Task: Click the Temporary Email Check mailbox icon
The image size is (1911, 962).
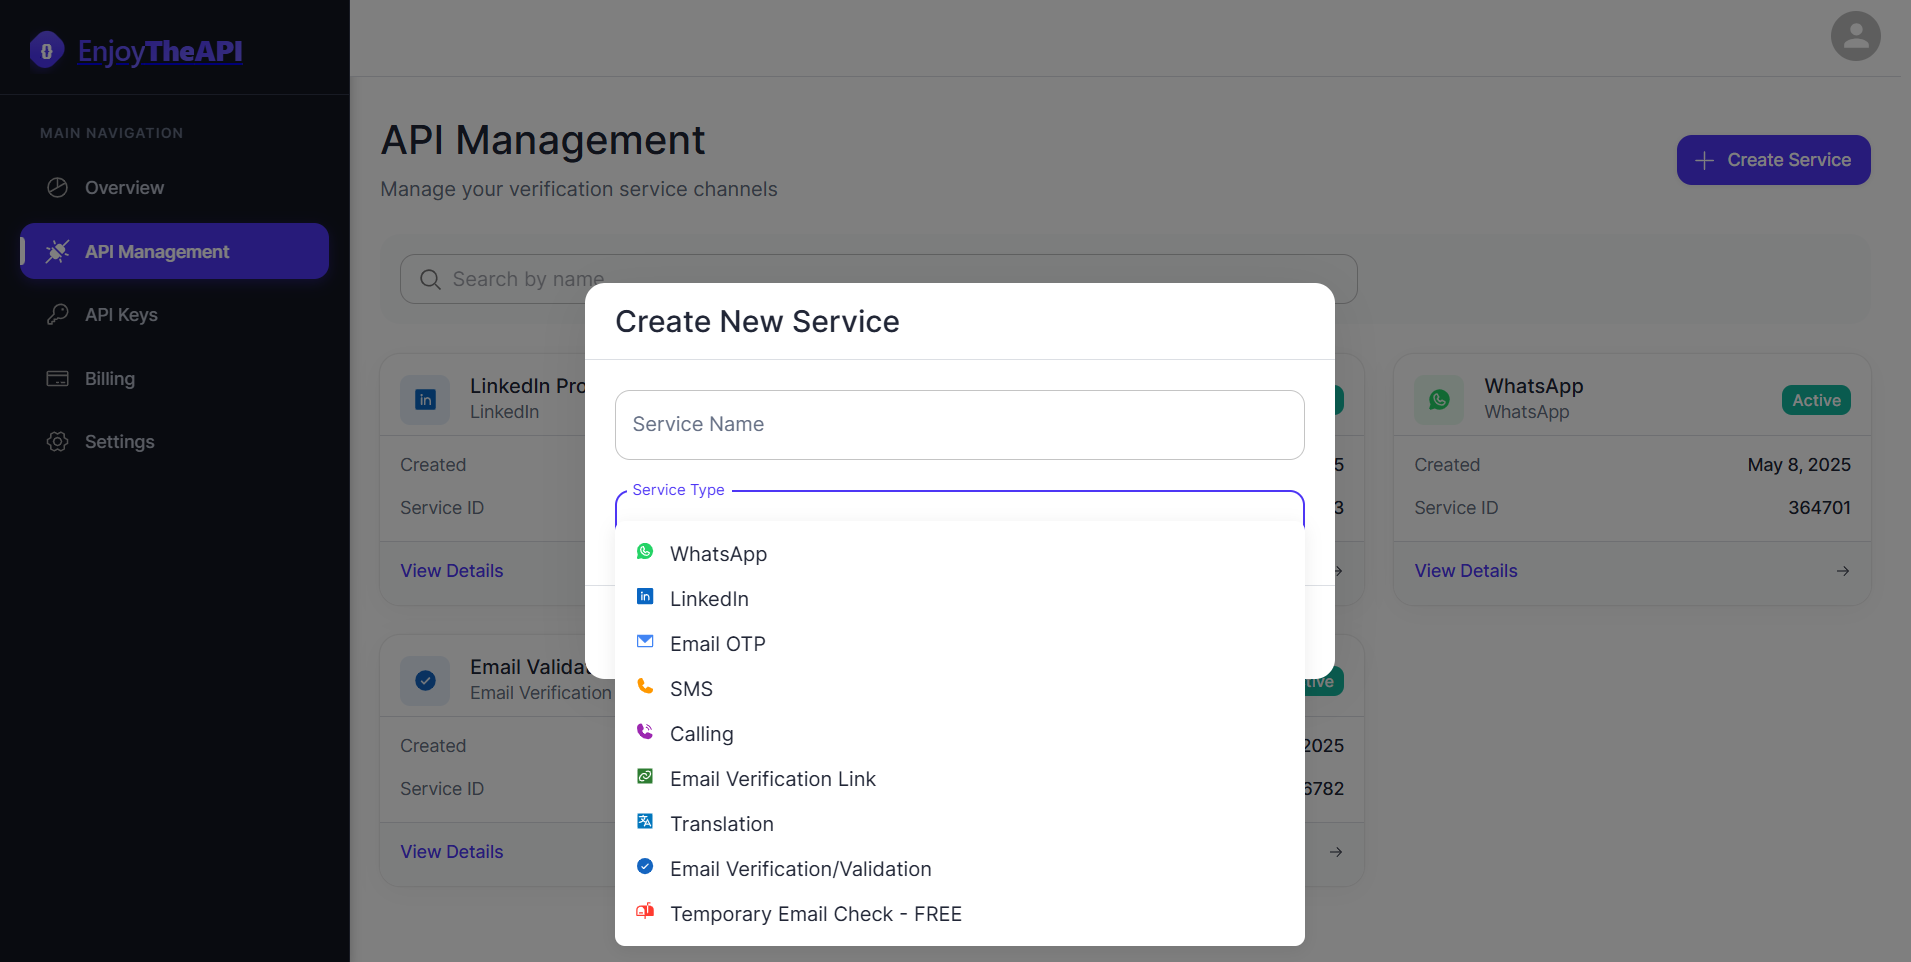Action: coord(645,912)
